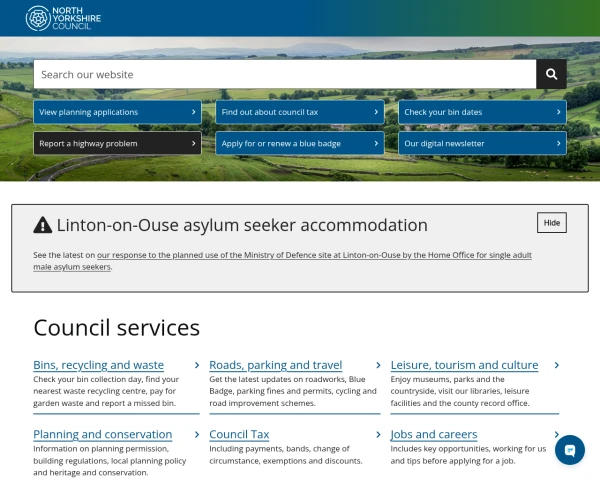Click chevron beside Planning and conservation
Image resolution: width=600 pixels, height=480 pixels.
[197, 434]
